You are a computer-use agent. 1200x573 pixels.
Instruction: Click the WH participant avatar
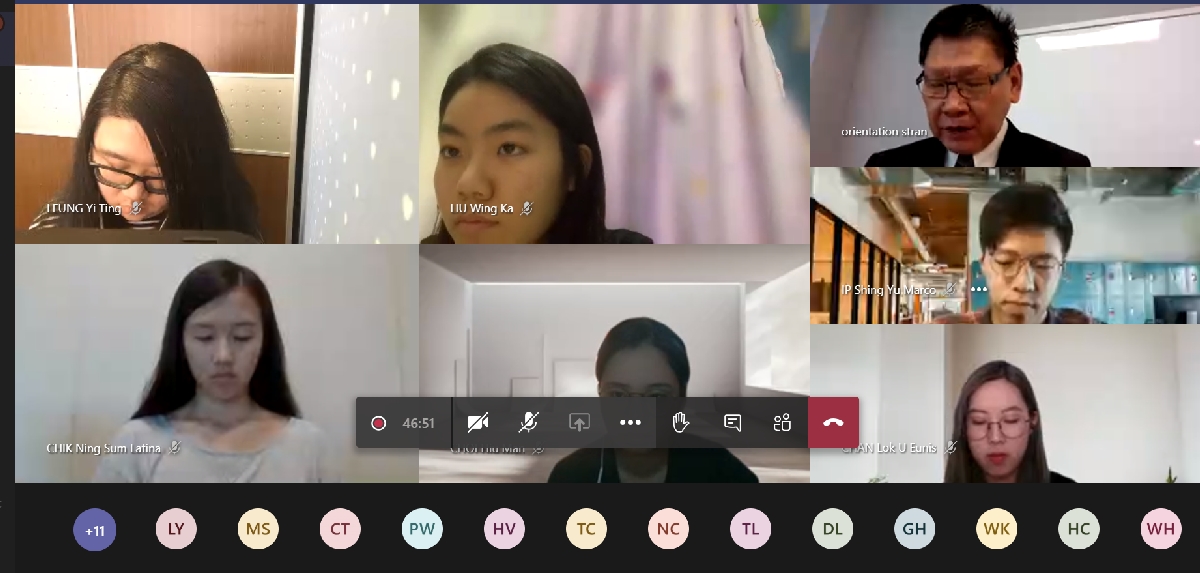[x=1160, y=529]
